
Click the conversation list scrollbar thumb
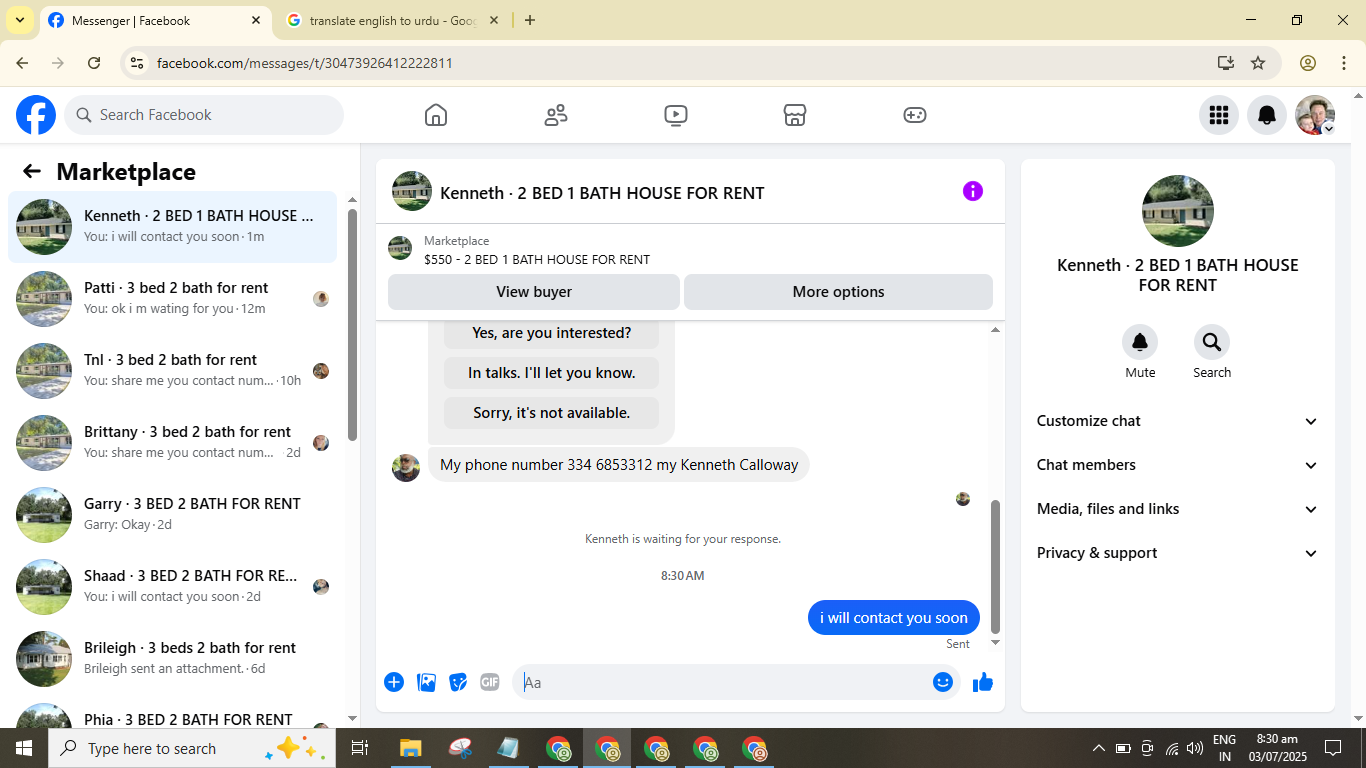pyautogui.click(x=352, y=325)
